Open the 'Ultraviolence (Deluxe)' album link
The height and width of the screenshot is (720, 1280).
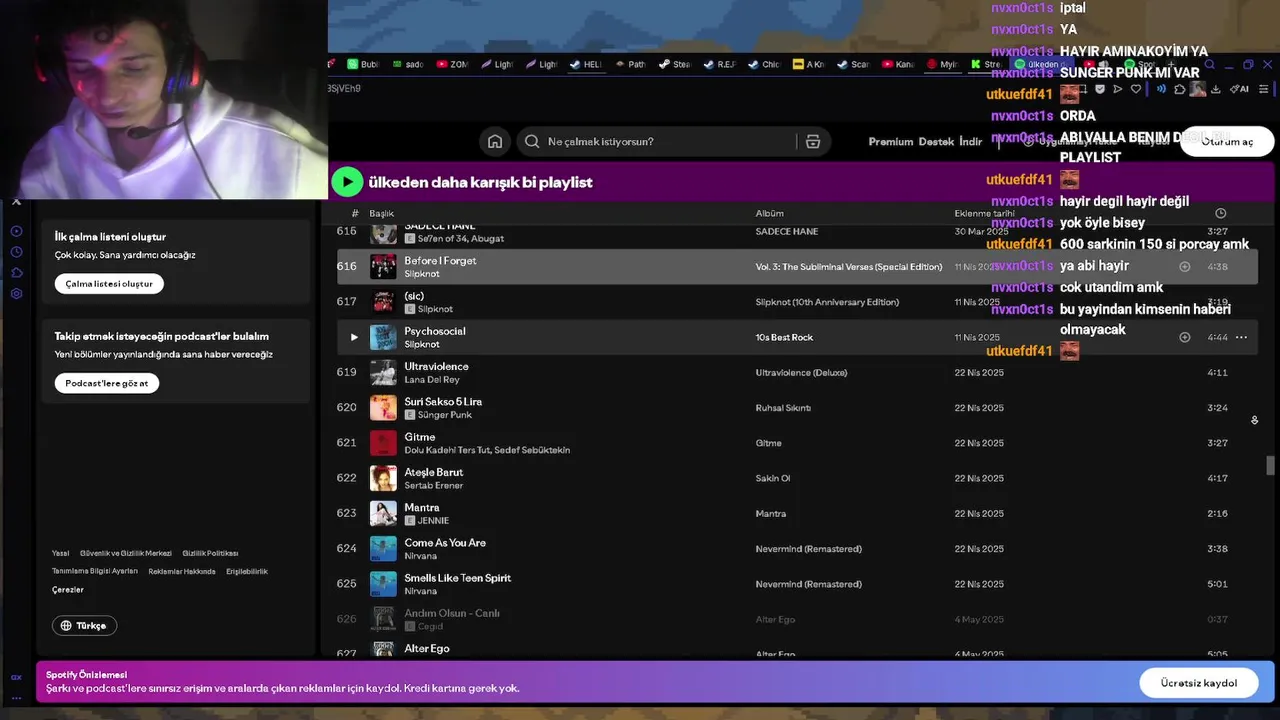click(801, 372)
